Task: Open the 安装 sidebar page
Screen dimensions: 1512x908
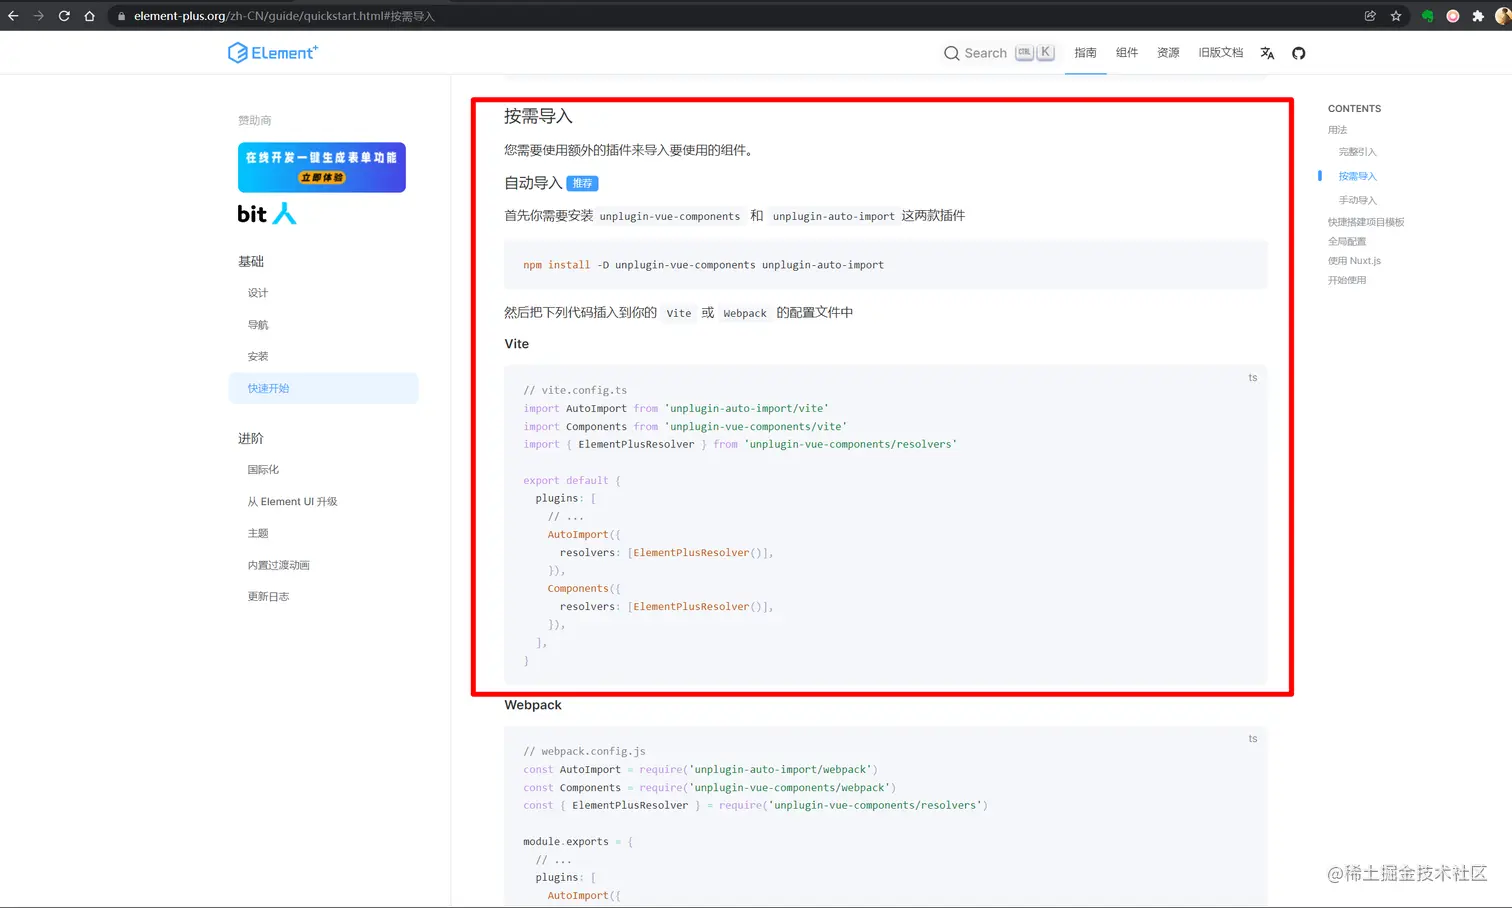Action: [x=258, y=356]
